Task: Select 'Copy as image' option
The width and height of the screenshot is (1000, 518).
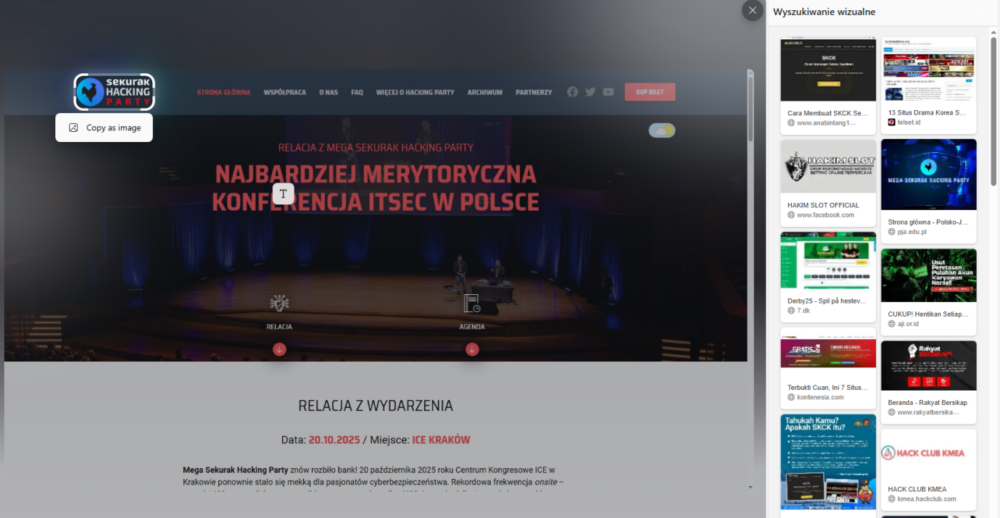Action: [x=104, y=128]
